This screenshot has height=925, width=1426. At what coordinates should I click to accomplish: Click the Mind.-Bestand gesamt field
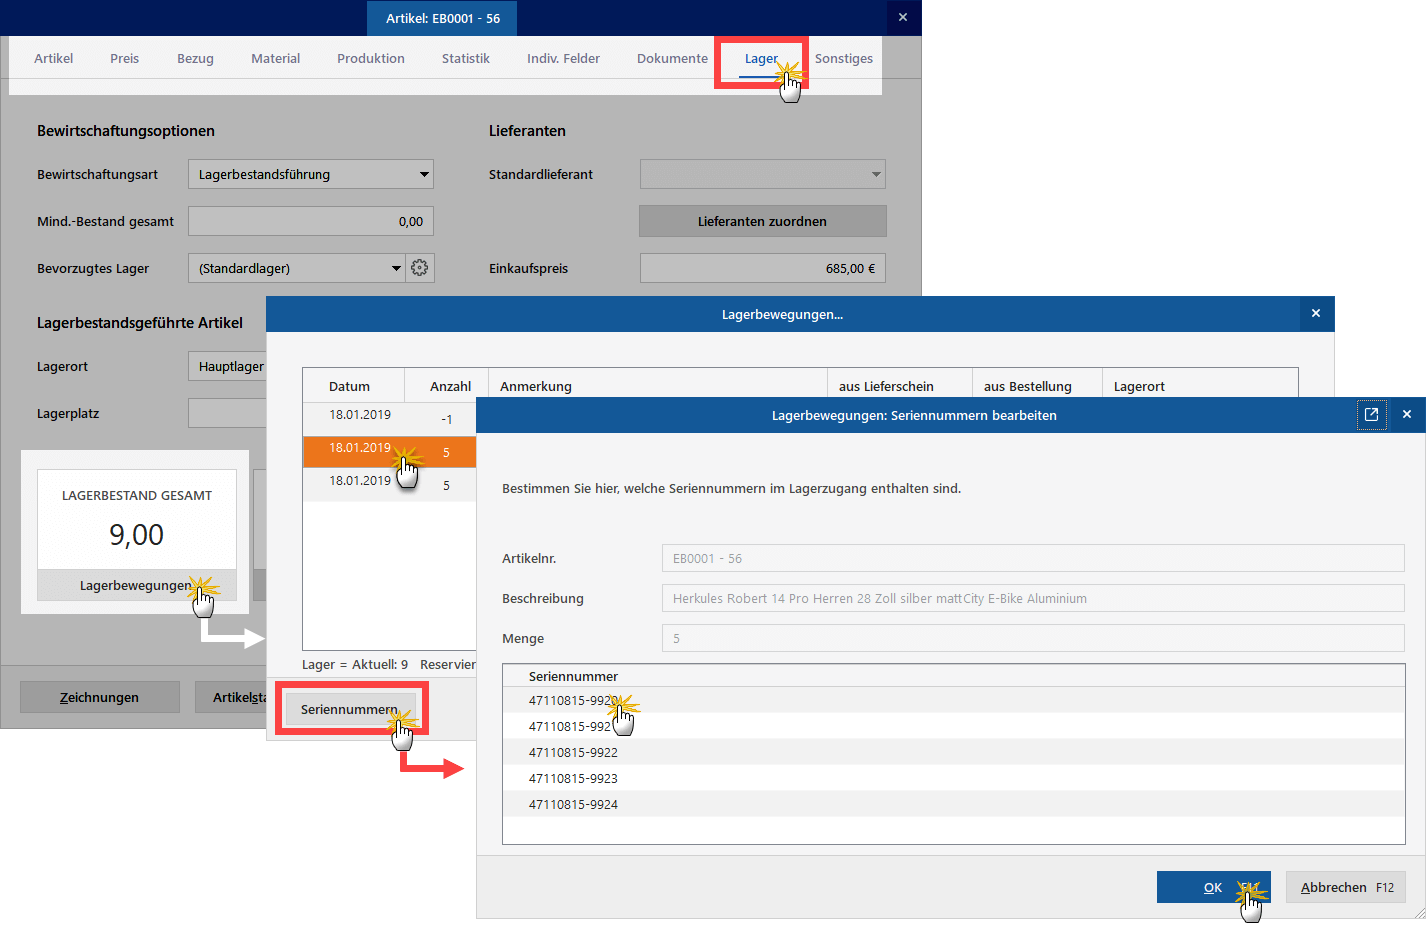(x=311, y=221)
